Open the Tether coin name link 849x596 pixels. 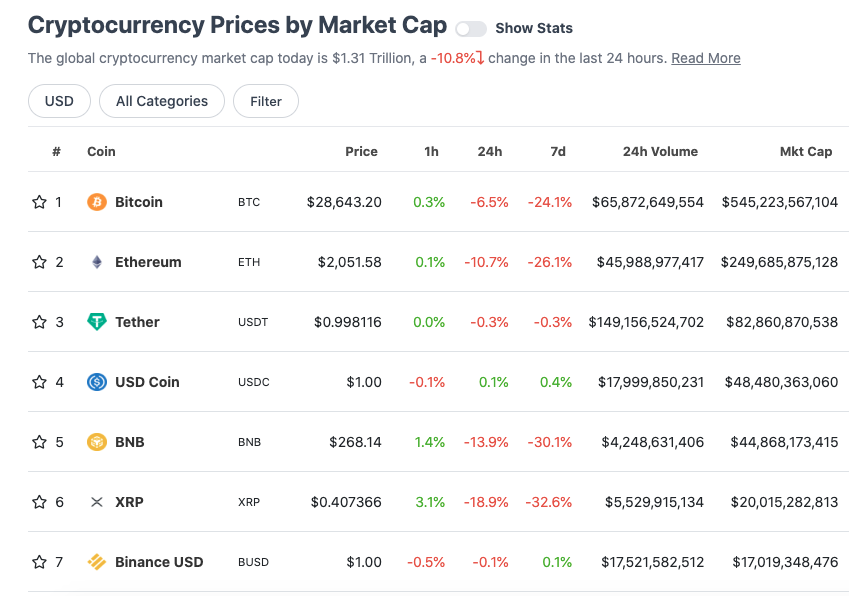tap(138, 322)
